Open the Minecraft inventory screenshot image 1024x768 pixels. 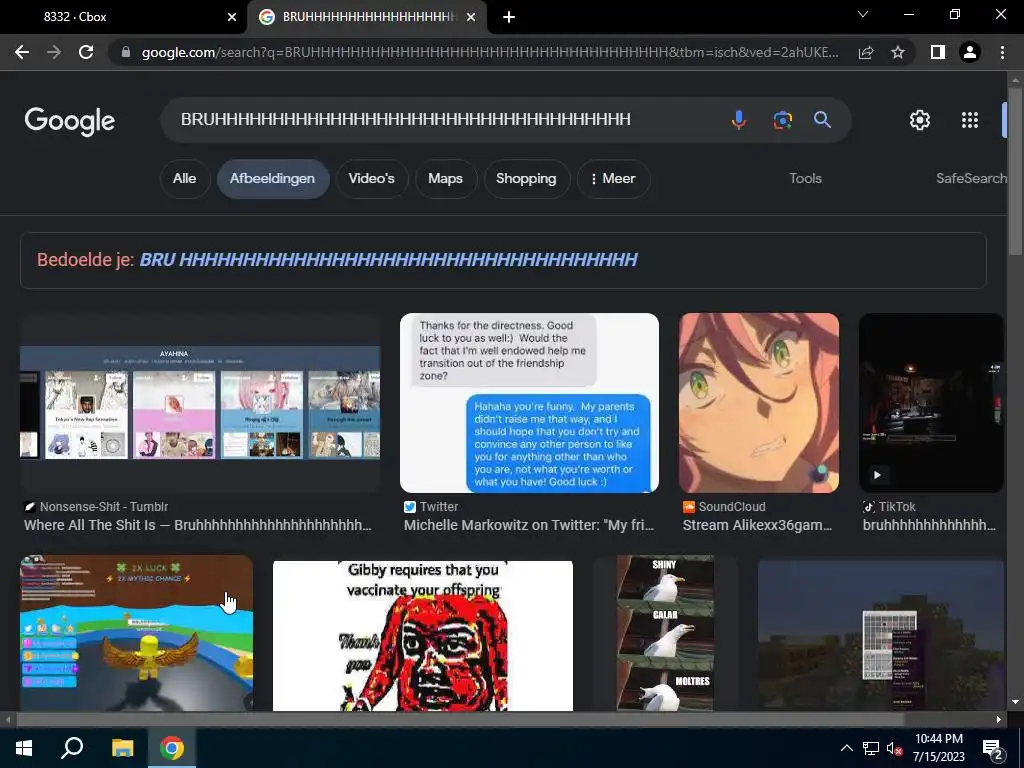click(x=881, y=636)
